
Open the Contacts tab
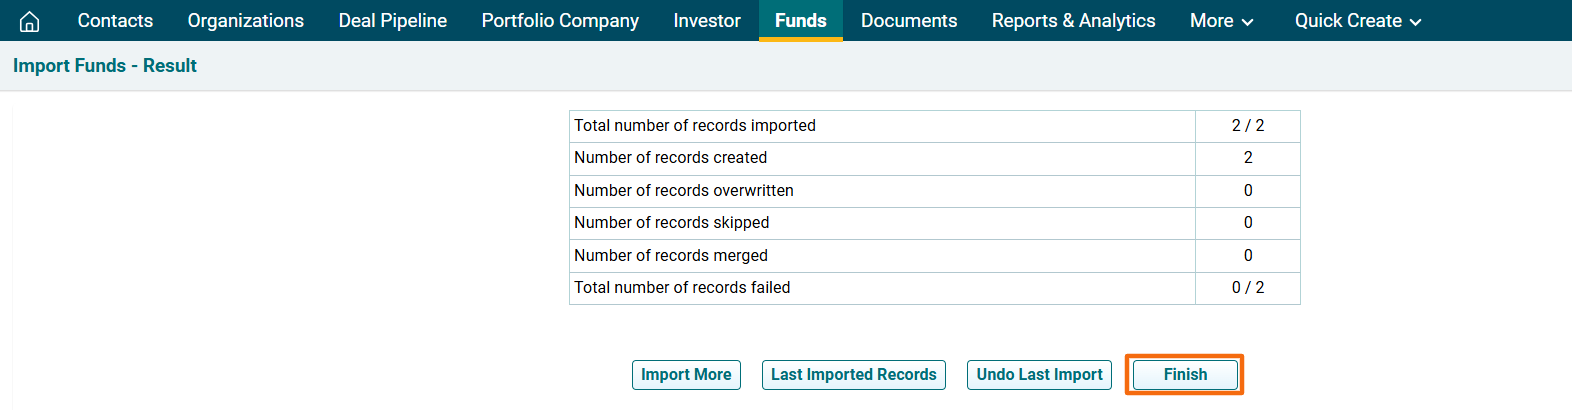pos(115,21)
